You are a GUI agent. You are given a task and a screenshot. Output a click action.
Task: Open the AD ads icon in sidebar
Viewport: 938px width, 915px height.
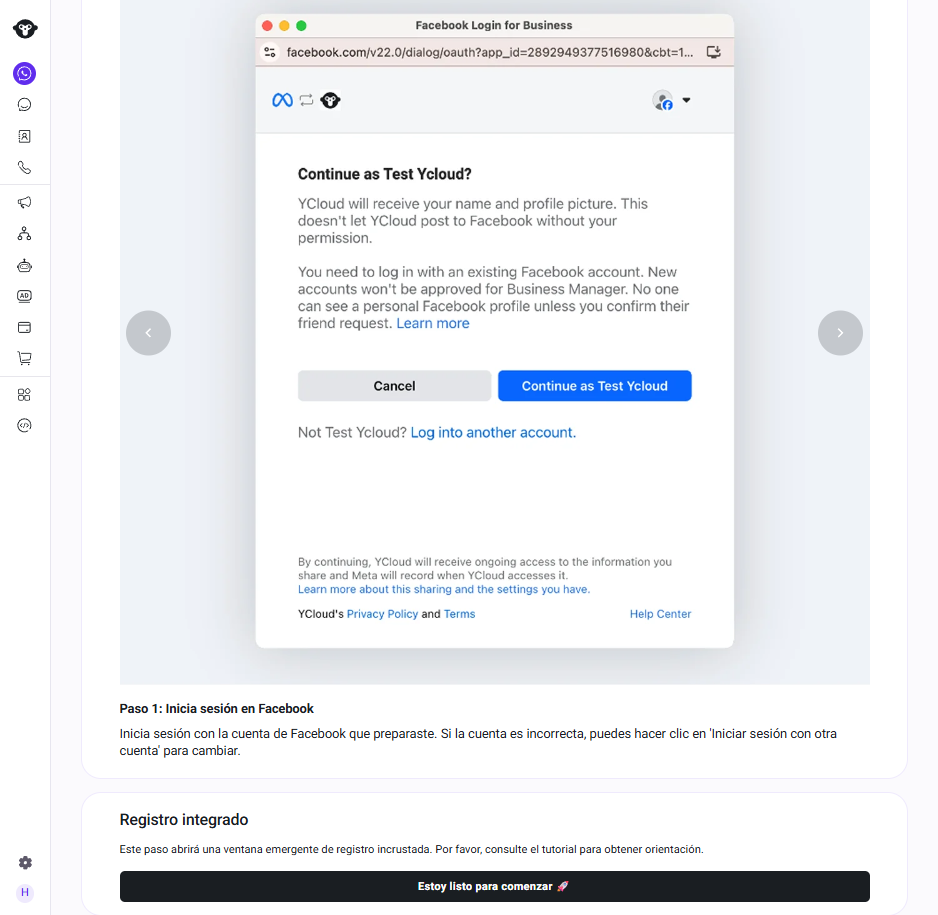(25, 296)
